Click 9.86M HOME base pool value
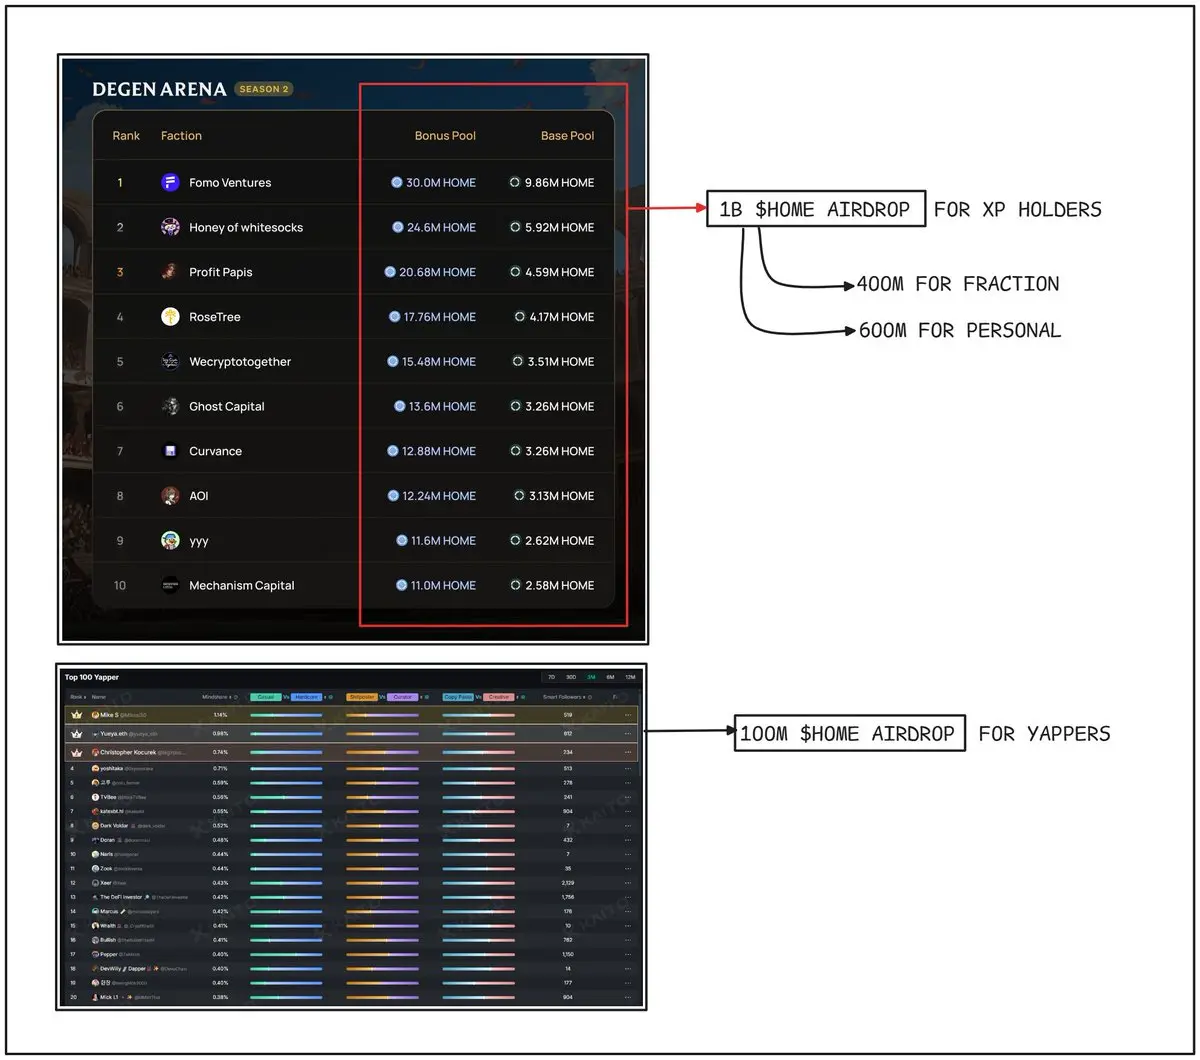Screen dimensions: 1200x1060 552,182
